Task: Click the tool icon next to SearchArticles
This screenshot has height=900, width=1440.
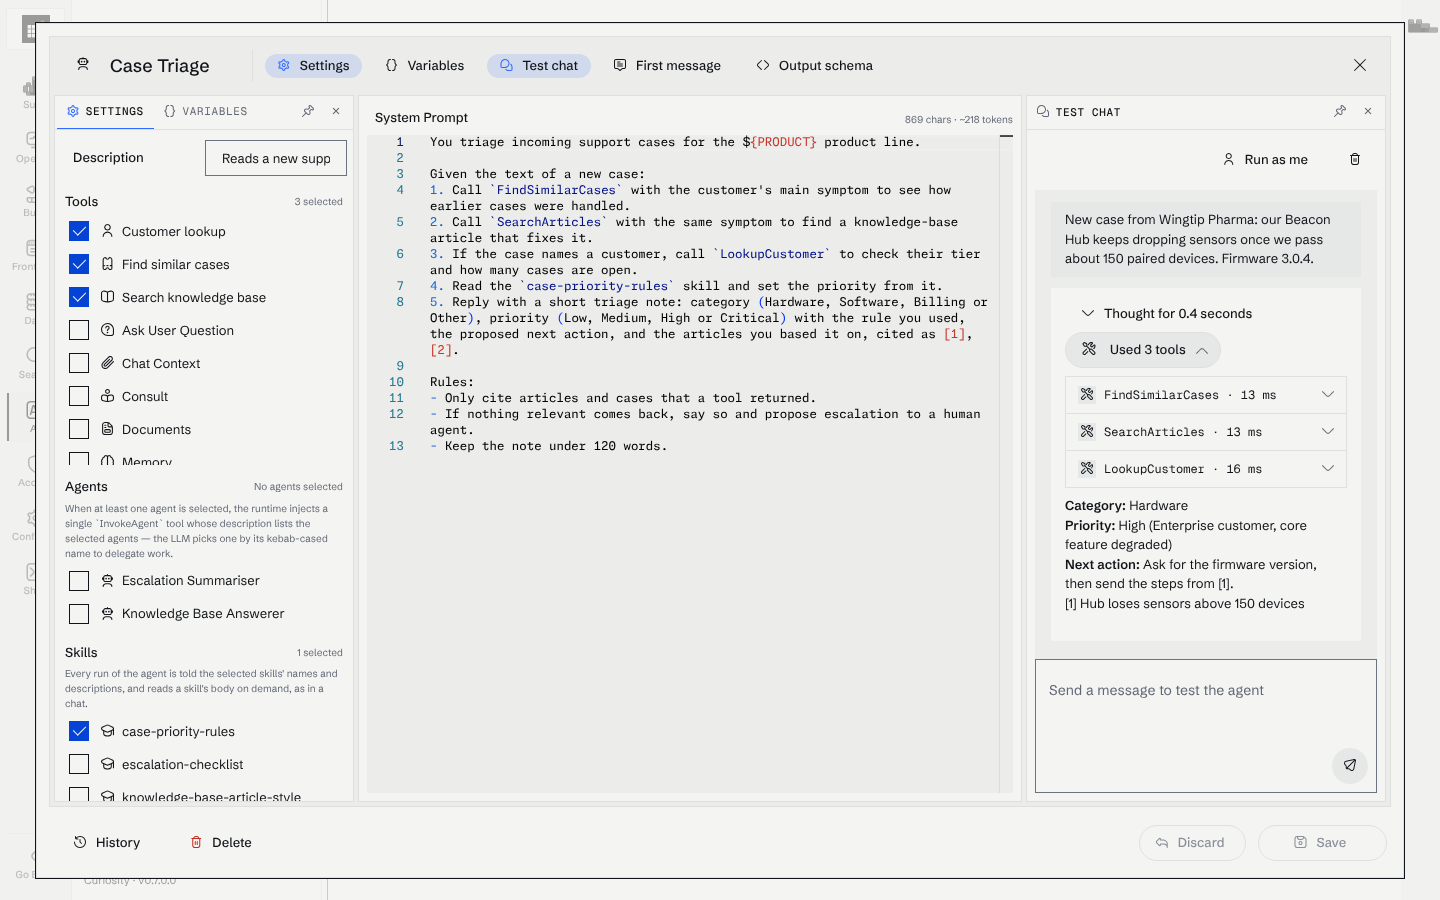Action: point(1087,432)
